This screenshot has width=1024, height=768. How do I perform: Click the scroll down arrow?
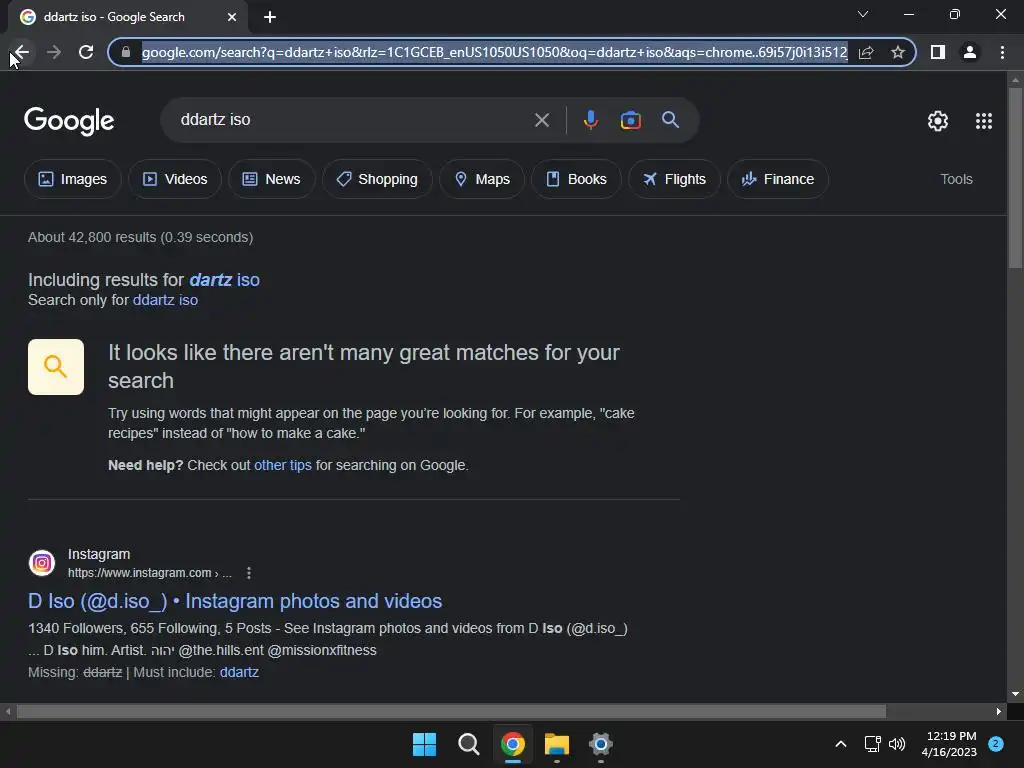click(x=1015, y=694)
